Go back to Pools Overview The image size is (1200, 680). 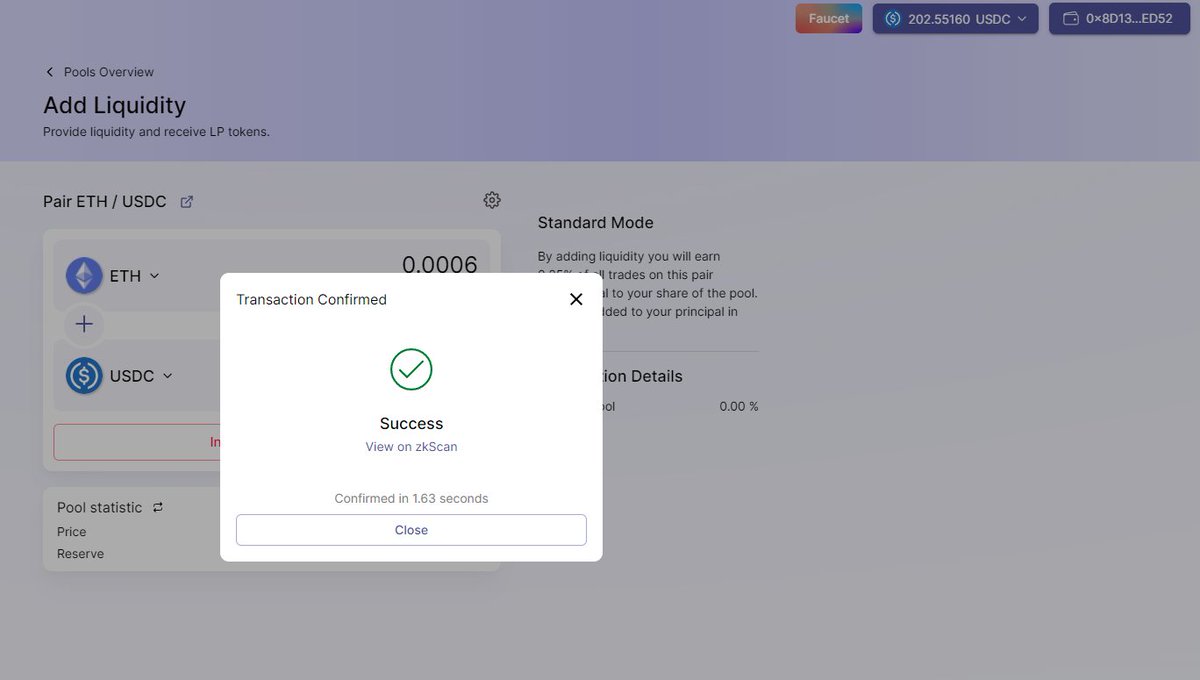(99, 72)
